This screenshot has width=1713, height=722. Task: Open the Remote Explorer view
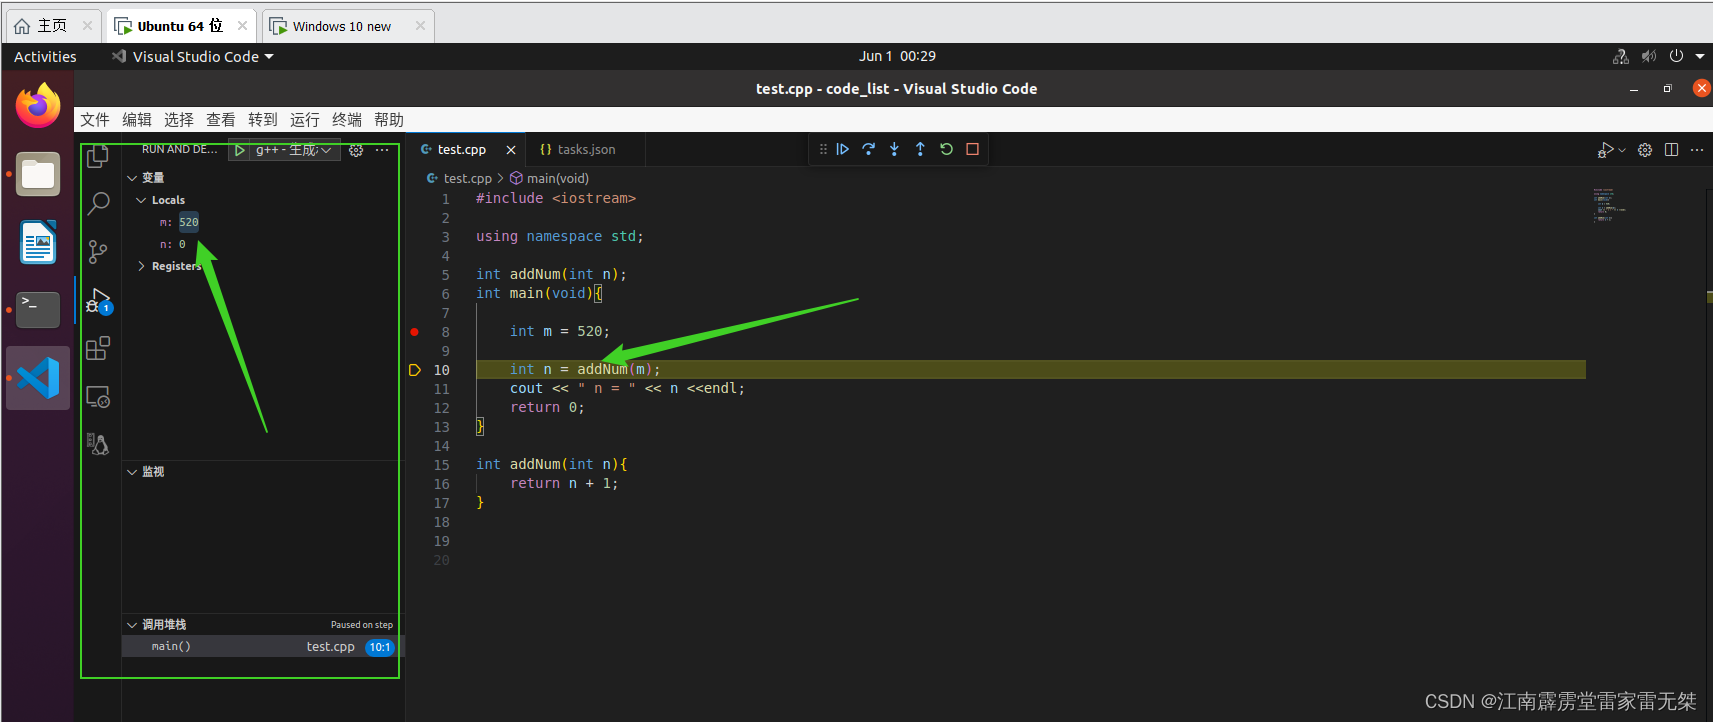pyautogui.click(x=98, y=397)
